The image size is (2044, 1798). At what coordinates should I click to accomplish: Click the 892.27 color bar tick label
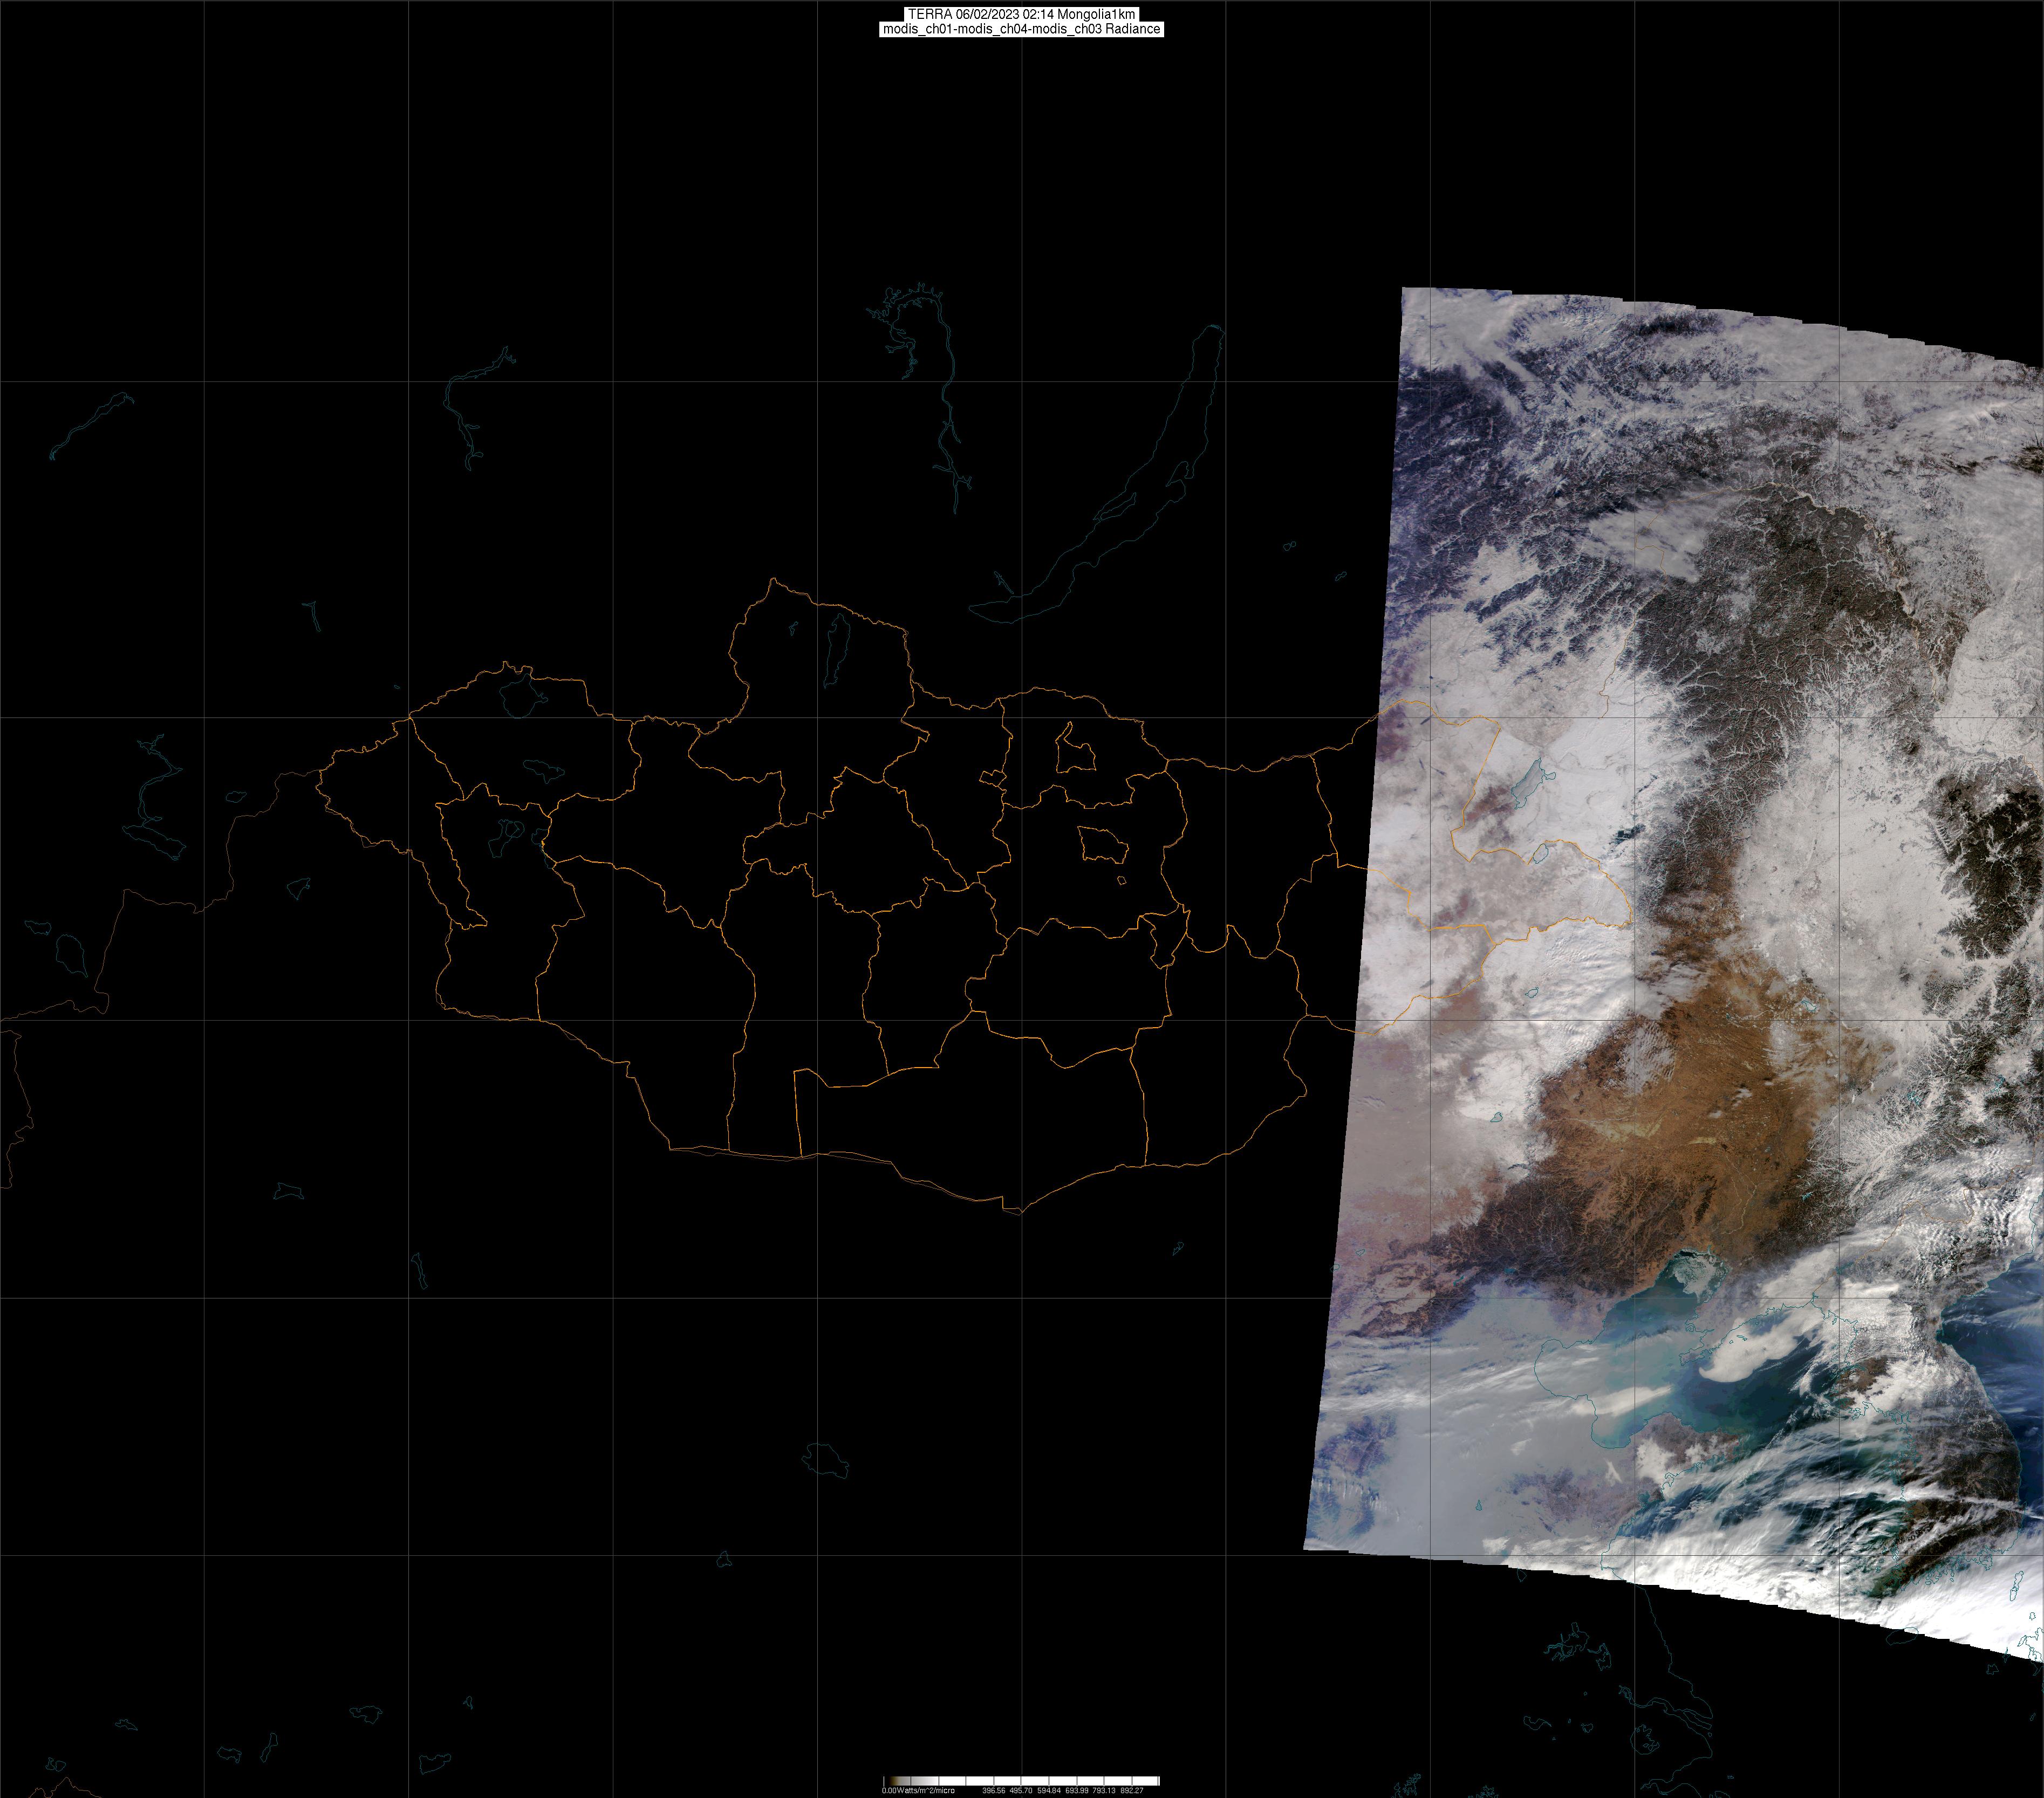(x=1131, y=1790)
